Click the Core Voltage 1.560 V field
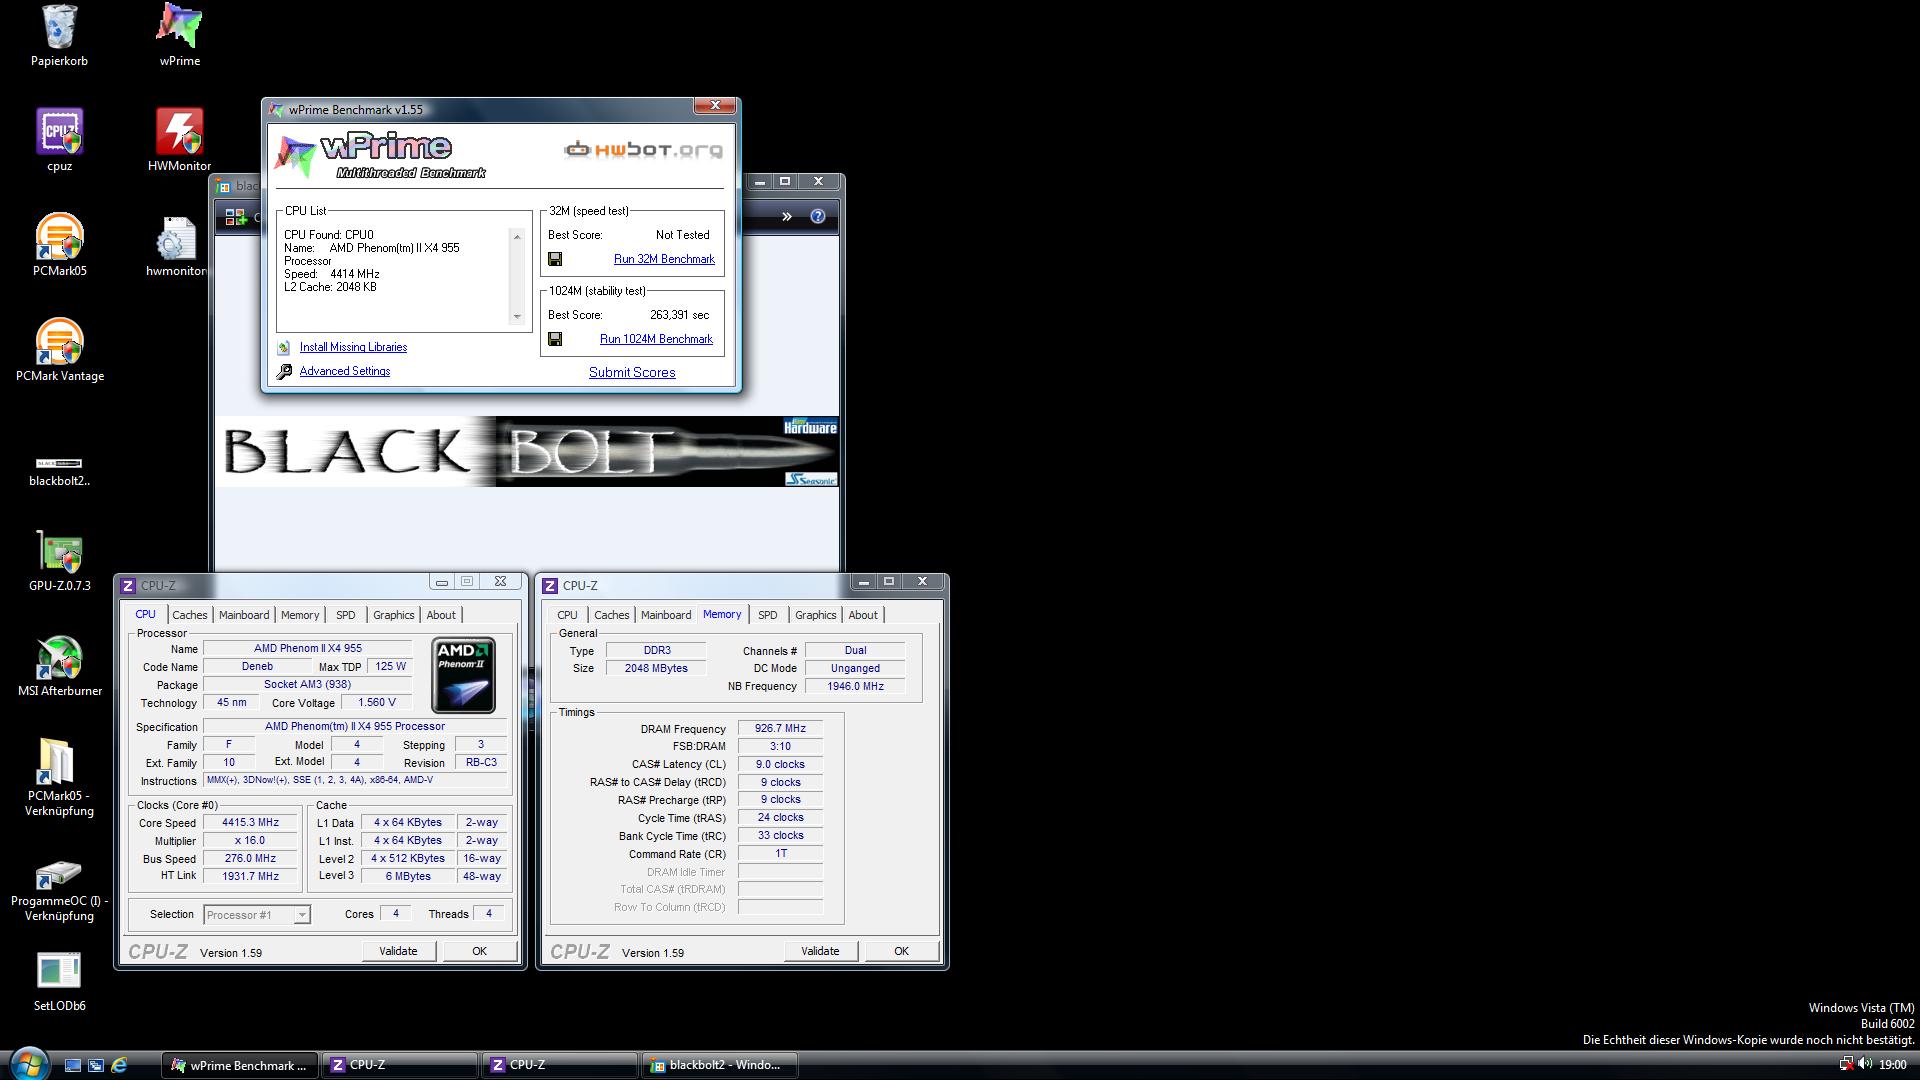 coord(376,703)
